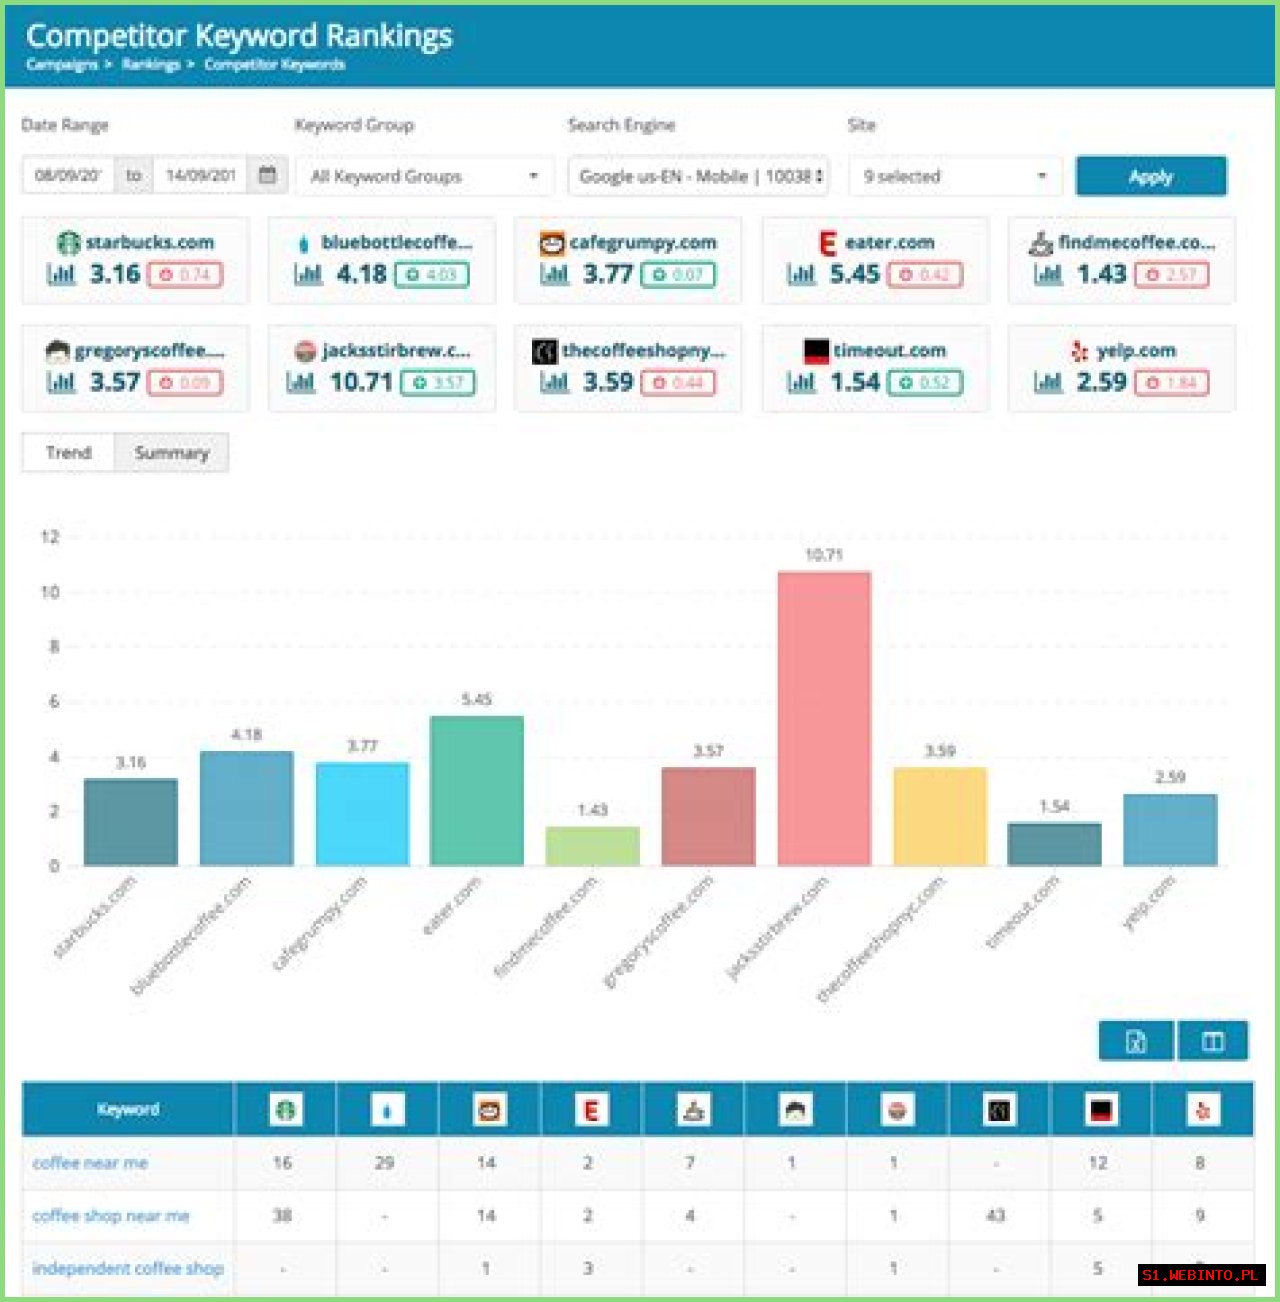Click the jacksstirbrew.com bar in the chart
This screenshot has width=1280, height=1302.
point(824,718)
